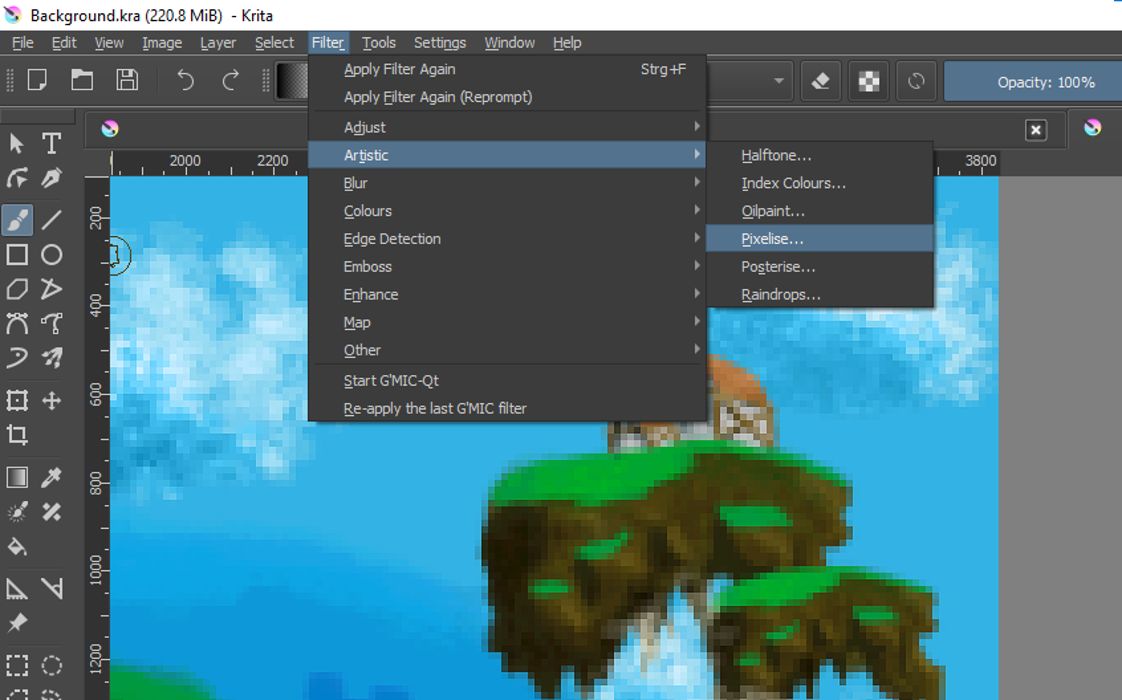Viewport: 1122px width, 700px height.
Task: Click the Undo arrow icon
Action: [185, 81]
